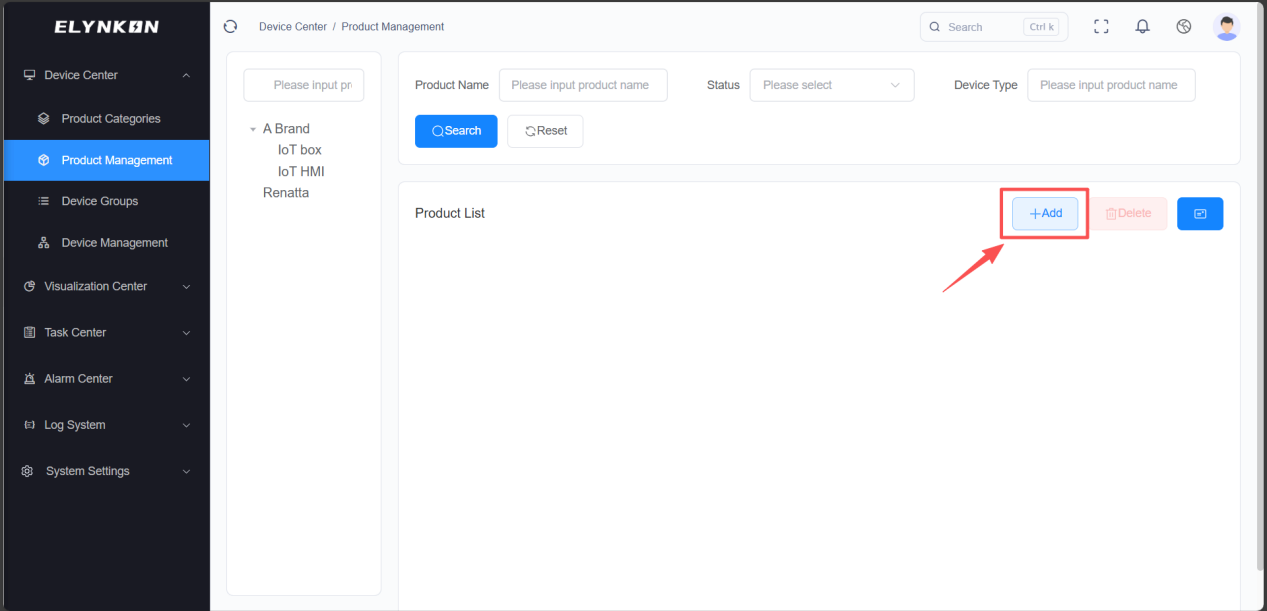Viewport: 1267px width, 611px height.
Task: Expand the System Settings menu
Action: tap(105, 471)
